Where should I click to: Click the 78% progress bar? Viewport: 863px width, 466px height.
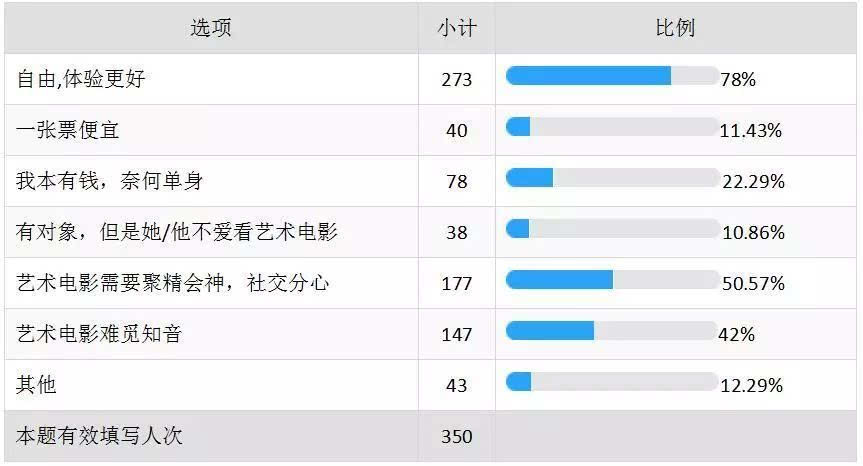click(612, 76)
